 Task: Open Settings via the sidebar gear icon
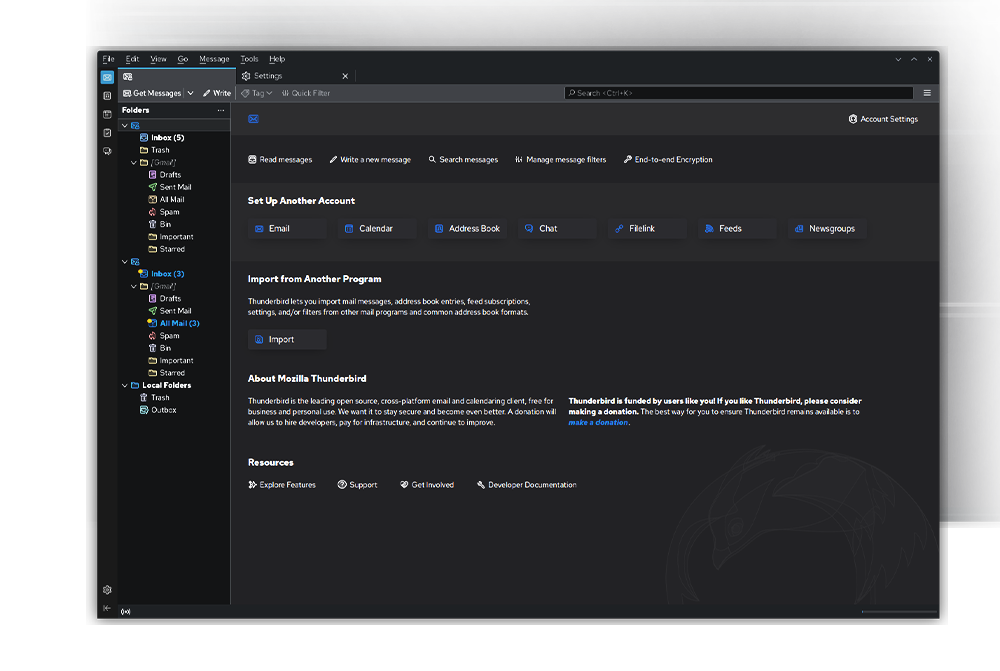tap(107, 590)
